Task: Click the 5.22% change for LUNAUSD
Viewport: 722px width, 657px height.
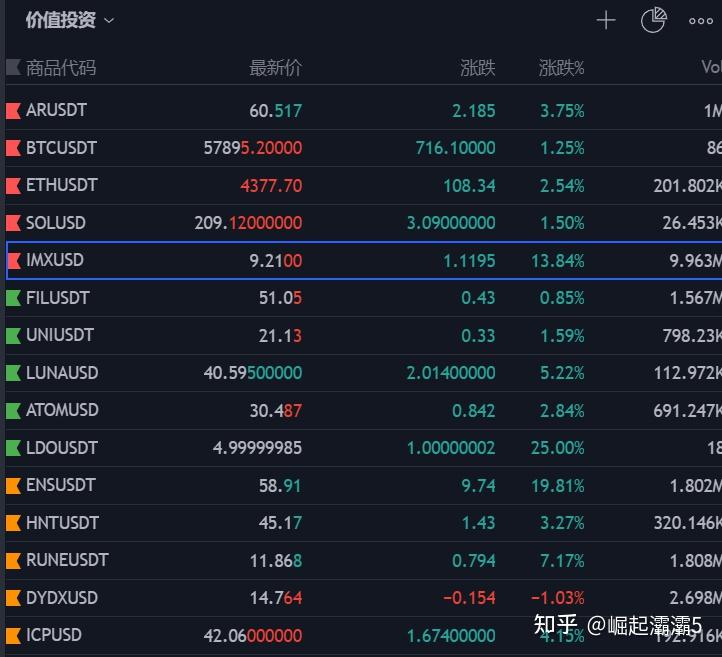Action: point(562,373)
